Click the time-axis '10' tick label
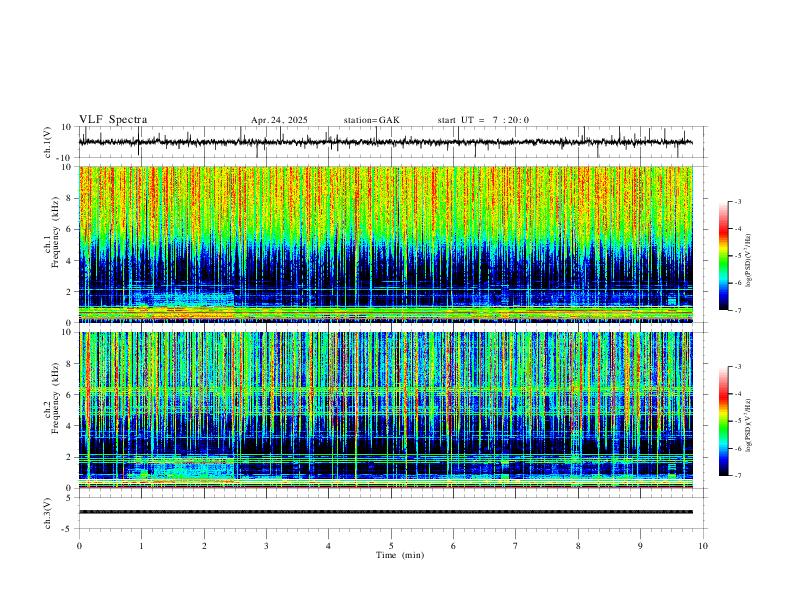 [x=703, y=546]
